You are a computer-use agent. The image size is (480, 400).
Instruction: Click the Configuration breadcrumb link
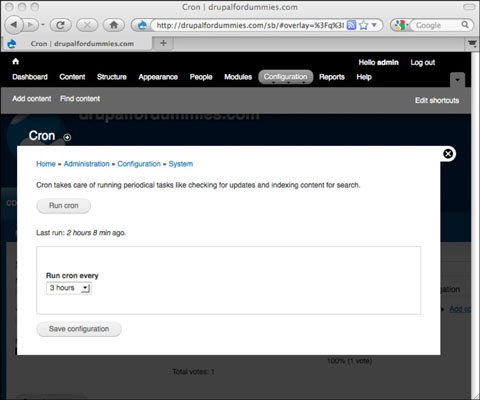tap(139, 164)
